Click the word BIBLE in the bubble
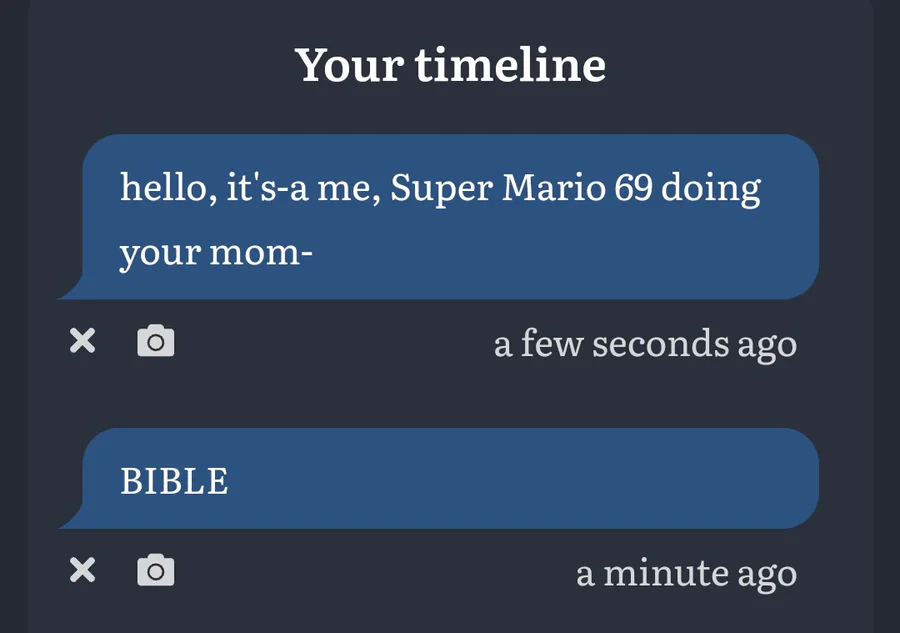 [x=174, y=481]
